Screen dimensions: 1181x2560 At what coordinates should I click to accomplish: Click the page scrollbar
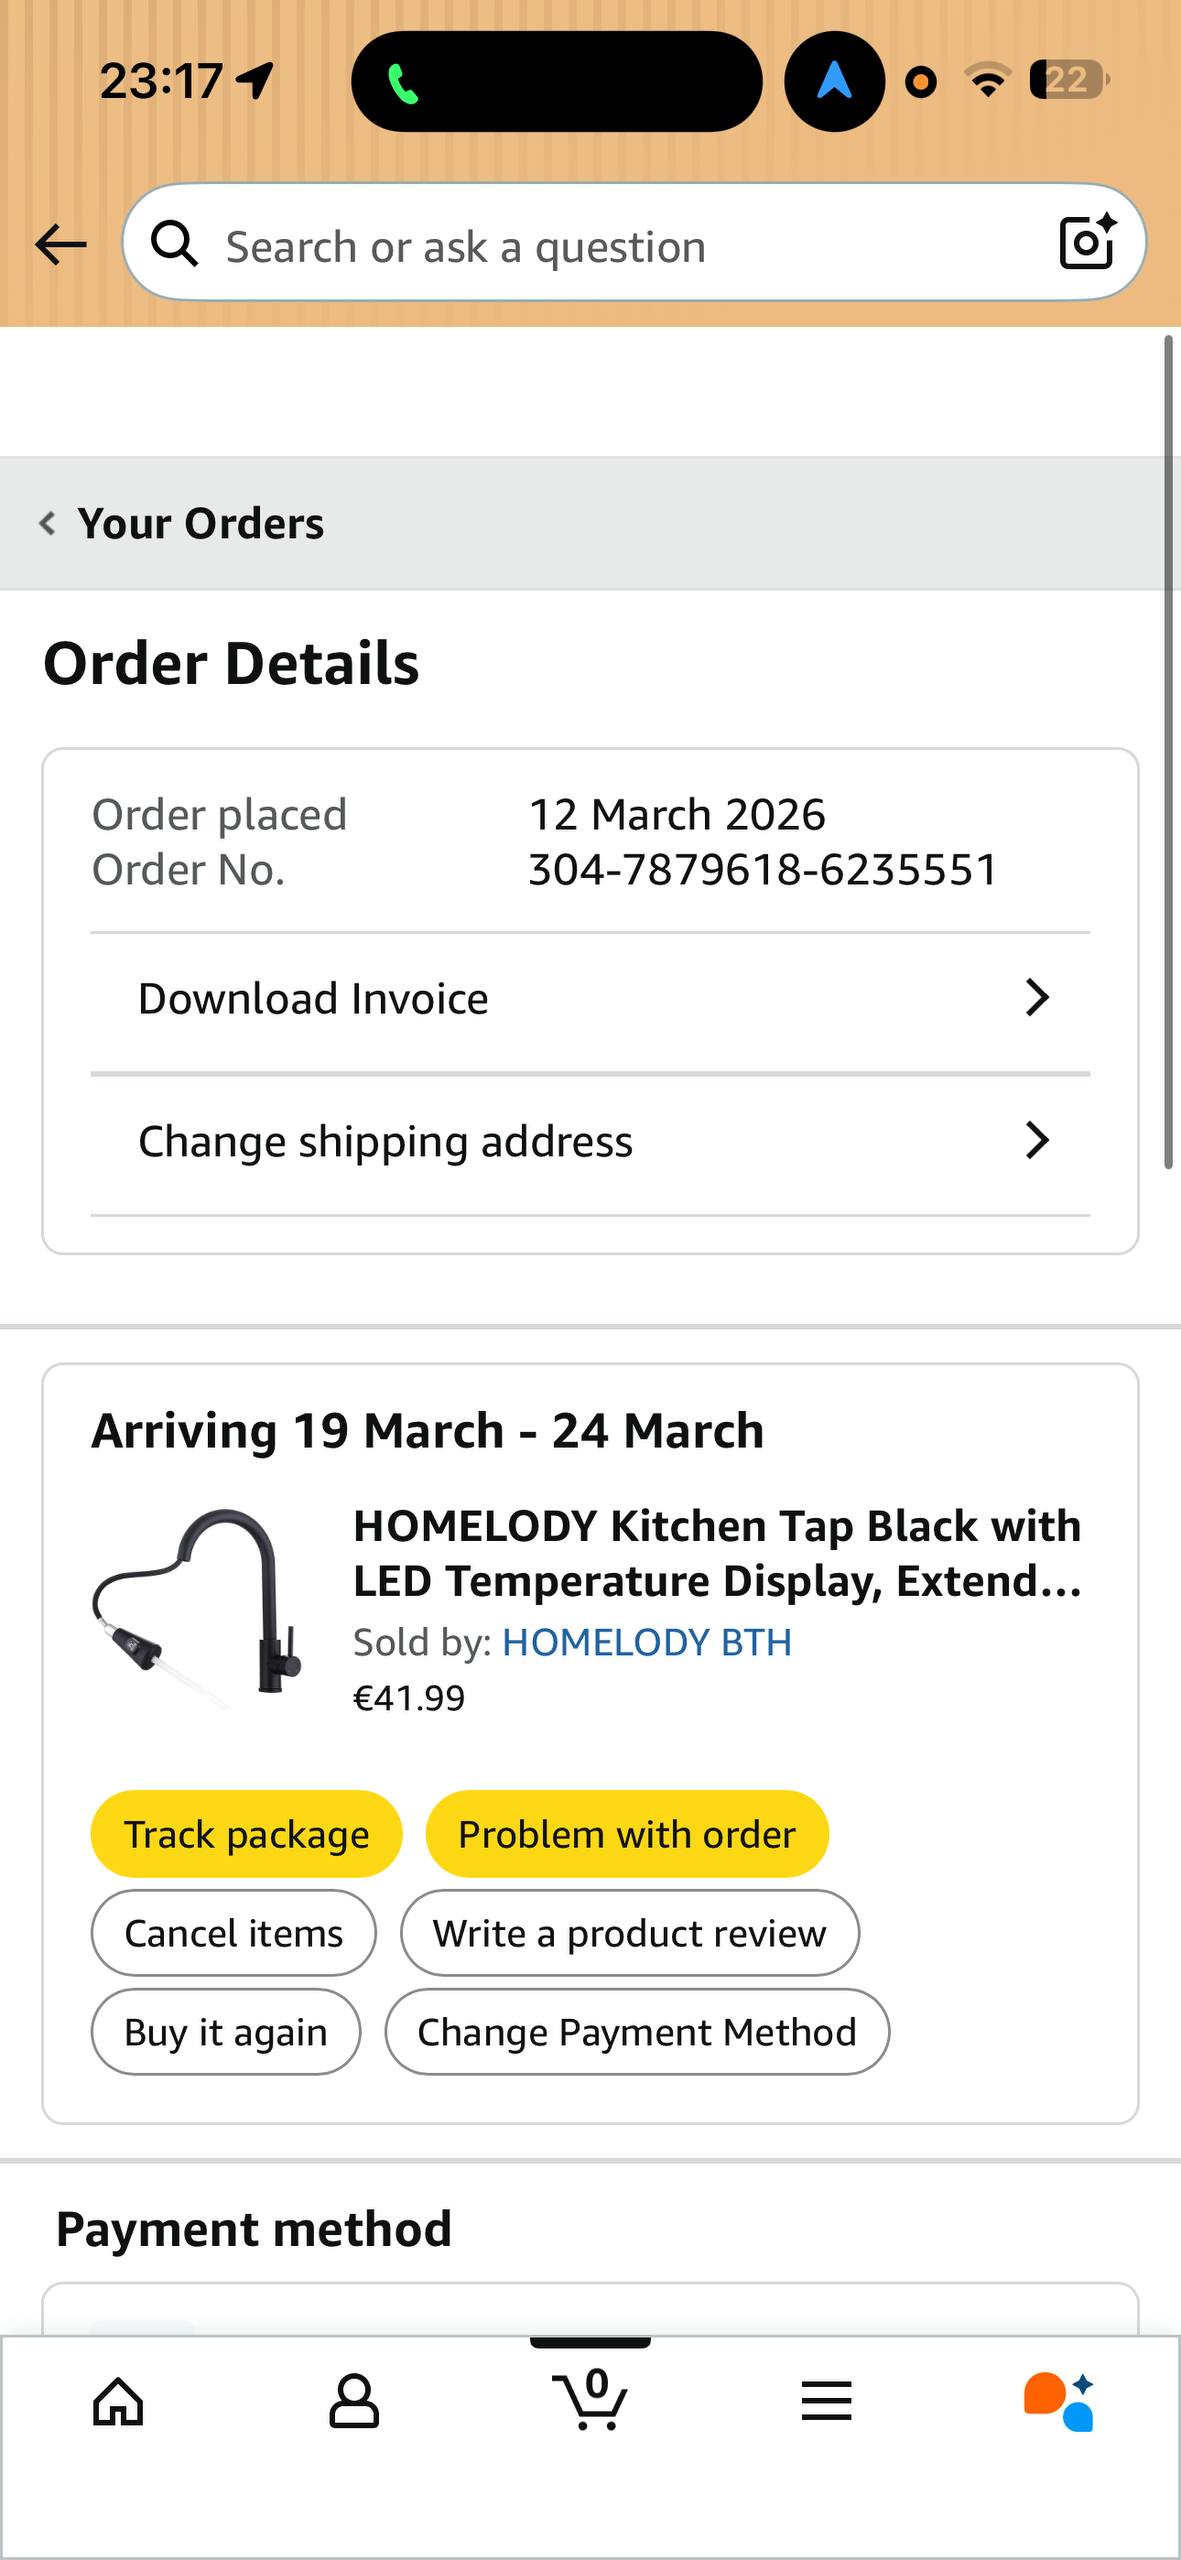click(1167, 752)
